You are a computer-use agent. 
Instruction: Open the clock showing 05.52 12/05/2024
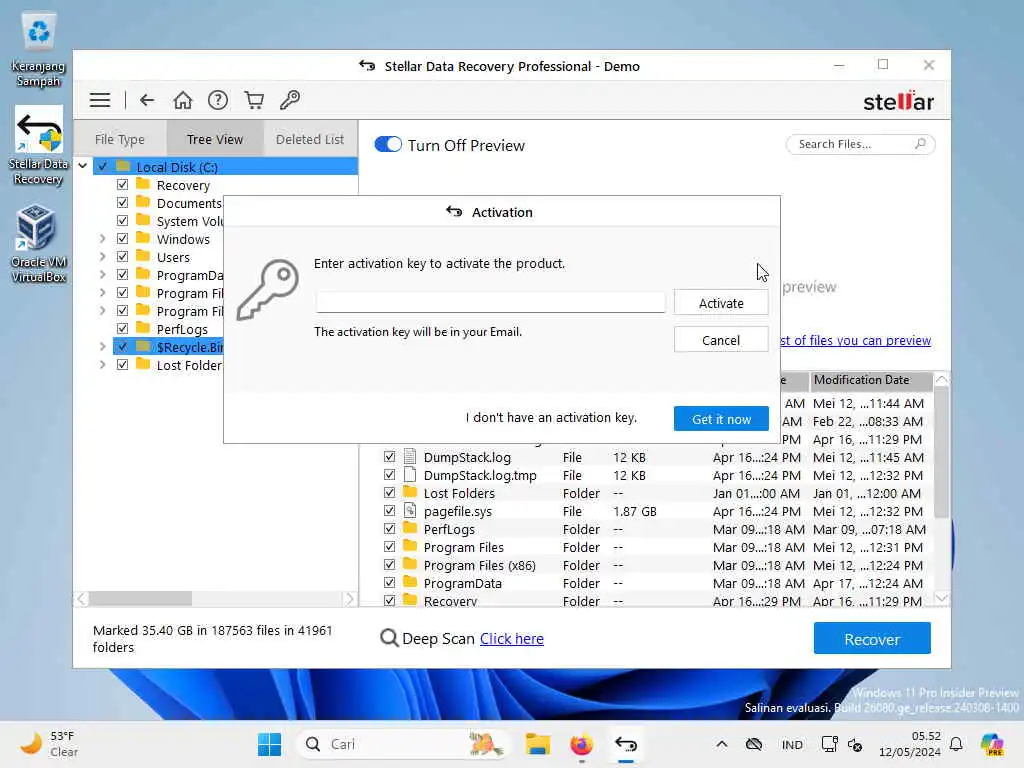point(910,744)
